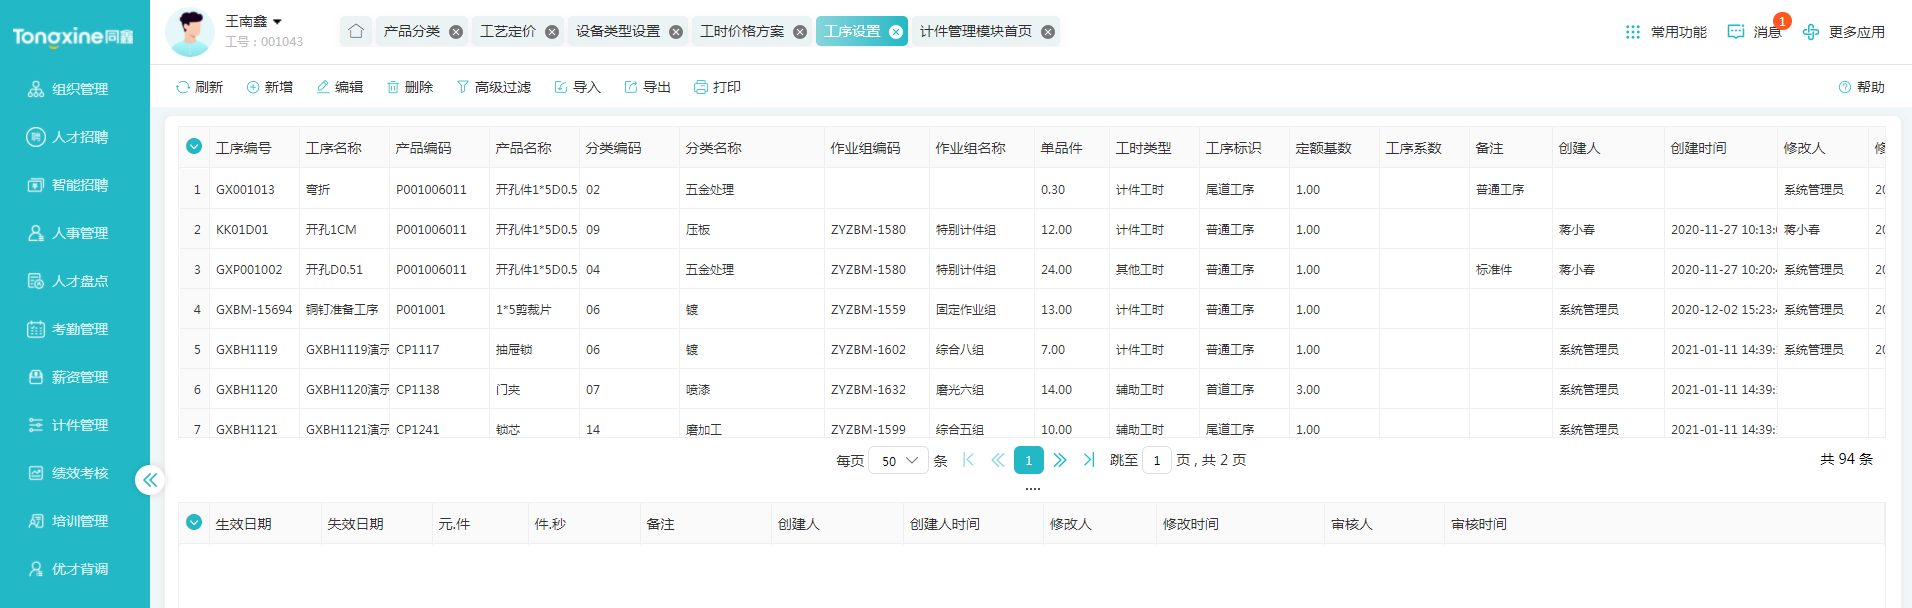The width and height of the screenshot is (1912, 608).
Task: Open the 消息 notifications icon
Action: [1736, 32]
